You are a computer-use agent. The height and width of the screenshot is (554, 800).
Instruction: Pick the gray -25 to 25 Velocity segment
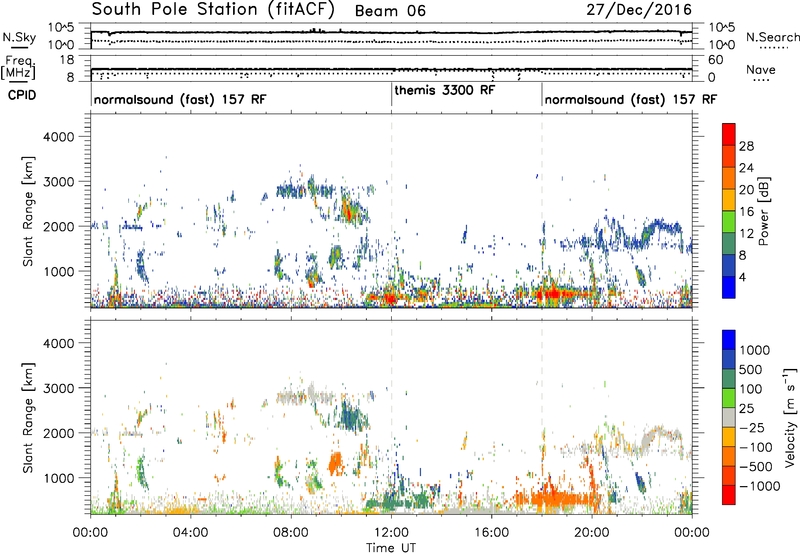[729, 417]
